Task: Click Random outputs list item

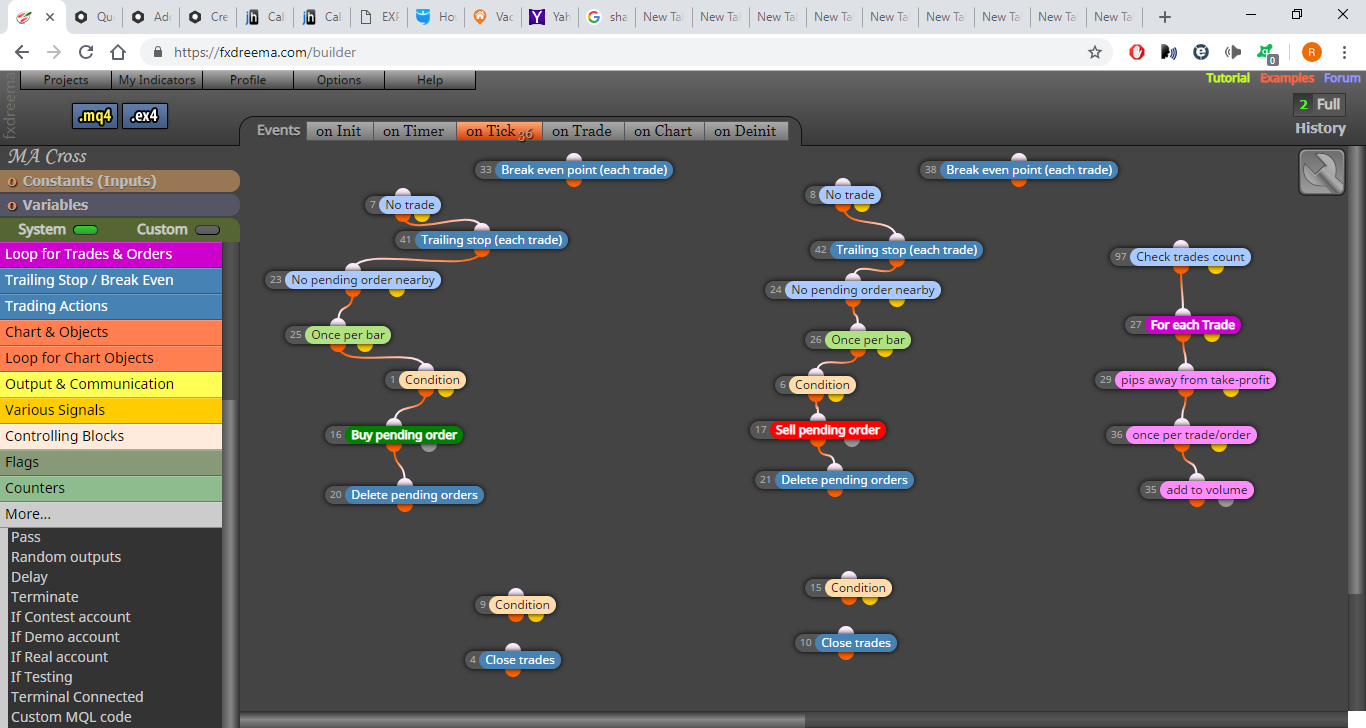Action: [x=66, y=557]
